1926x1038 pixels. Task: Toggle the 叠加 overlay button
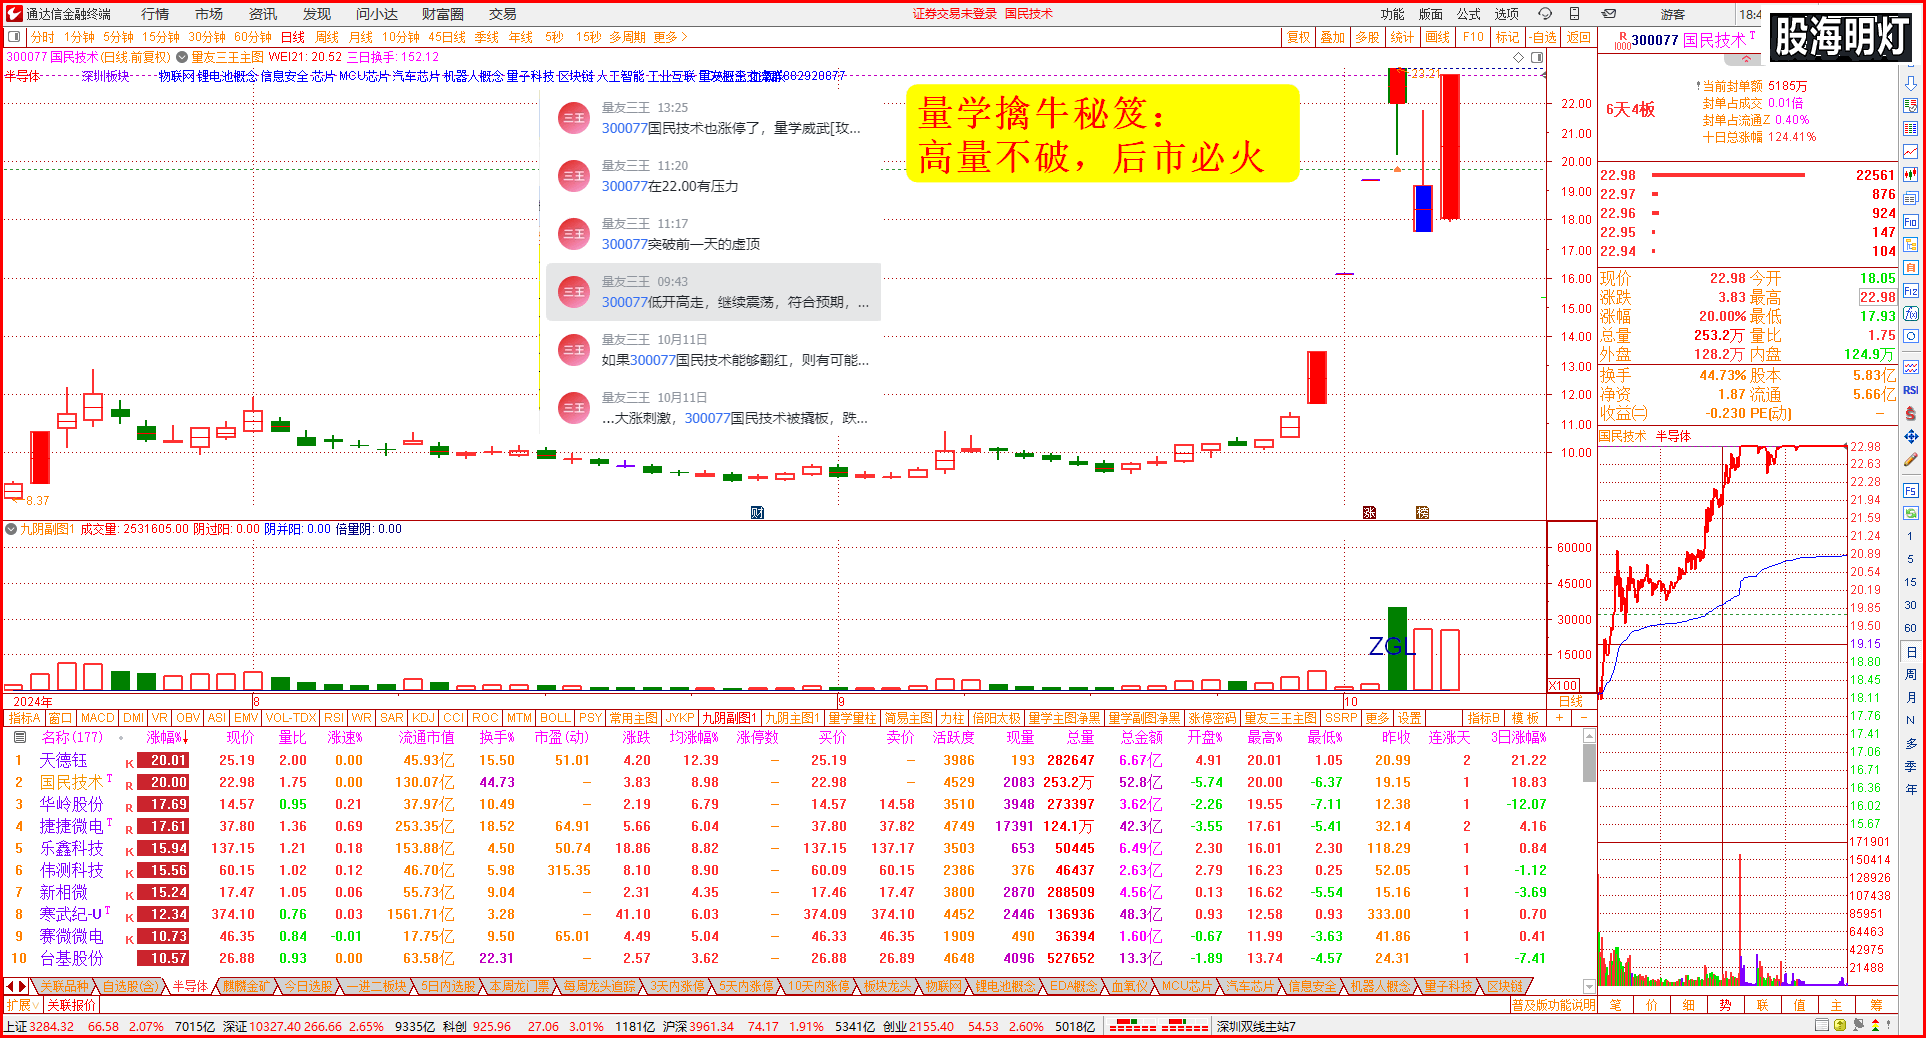(x=1333, y=37)
